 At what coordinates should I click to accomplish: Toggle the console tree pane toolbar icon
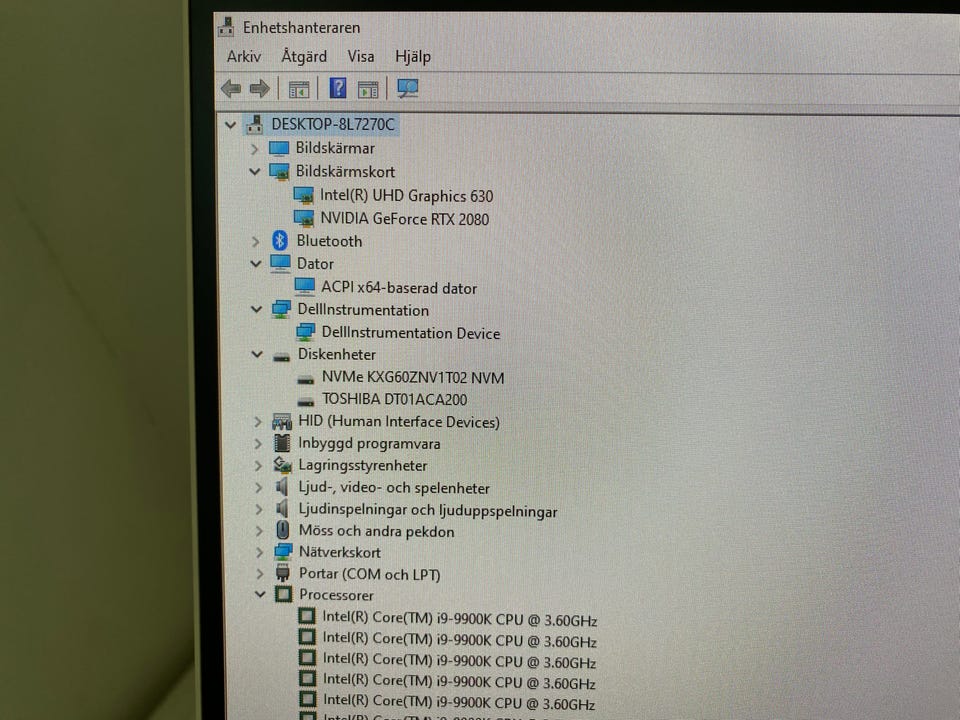299,89
